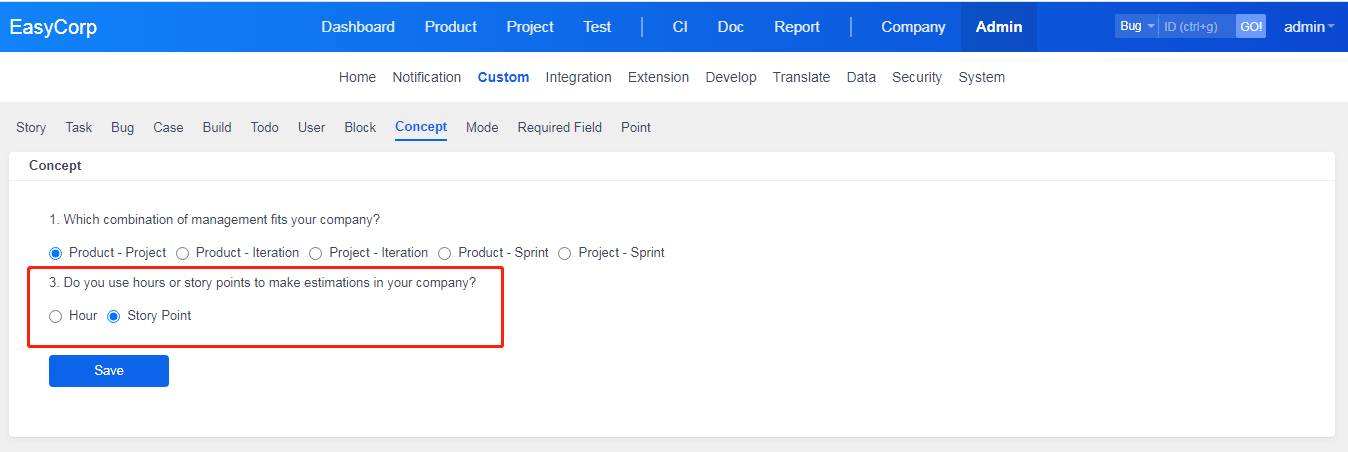Open the Dashboard menu
The width and height of the screenshot is (1348, 452).
[x=357, y=27]
